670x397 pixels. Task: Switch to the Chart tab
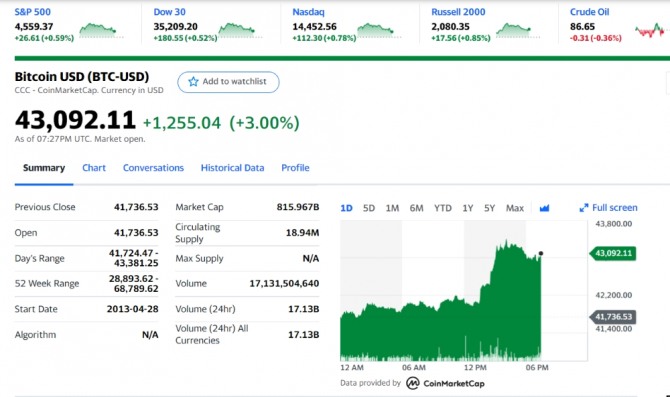click(x=94, y=168)
